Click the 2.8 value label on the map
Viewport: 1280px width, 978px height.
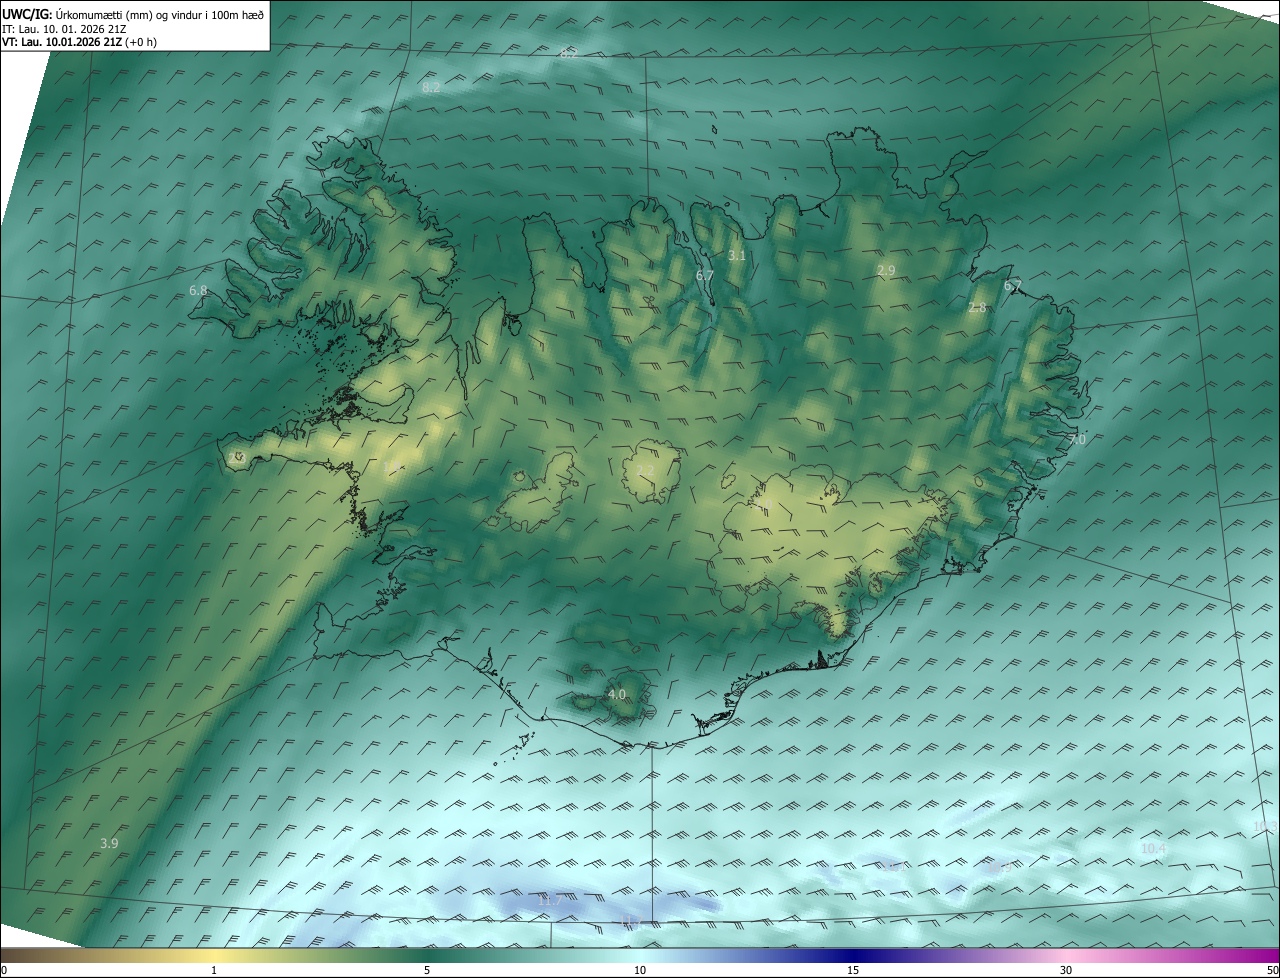tap(977, 308)
